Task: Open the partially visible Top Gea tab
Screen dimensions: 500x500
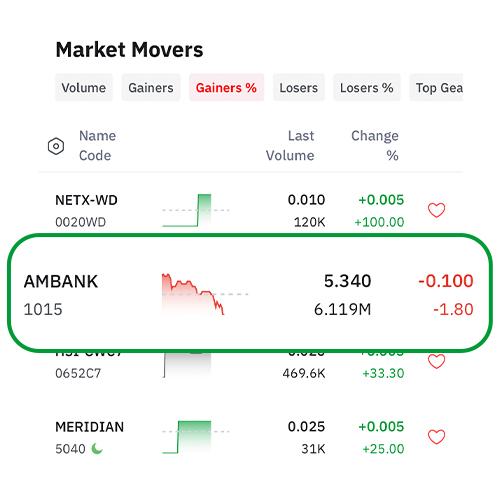Action: (x=436, y=88)
